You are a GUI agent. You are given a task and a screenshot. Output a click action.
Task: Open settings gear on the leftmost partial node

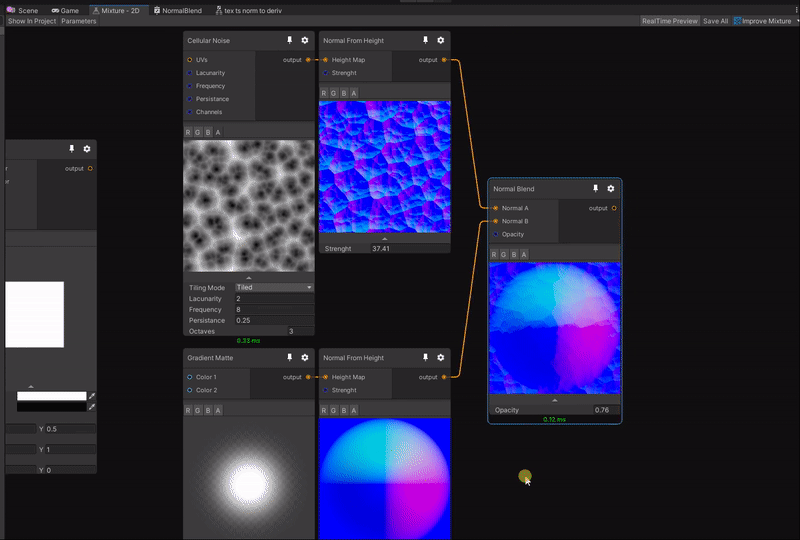[87, 149]
